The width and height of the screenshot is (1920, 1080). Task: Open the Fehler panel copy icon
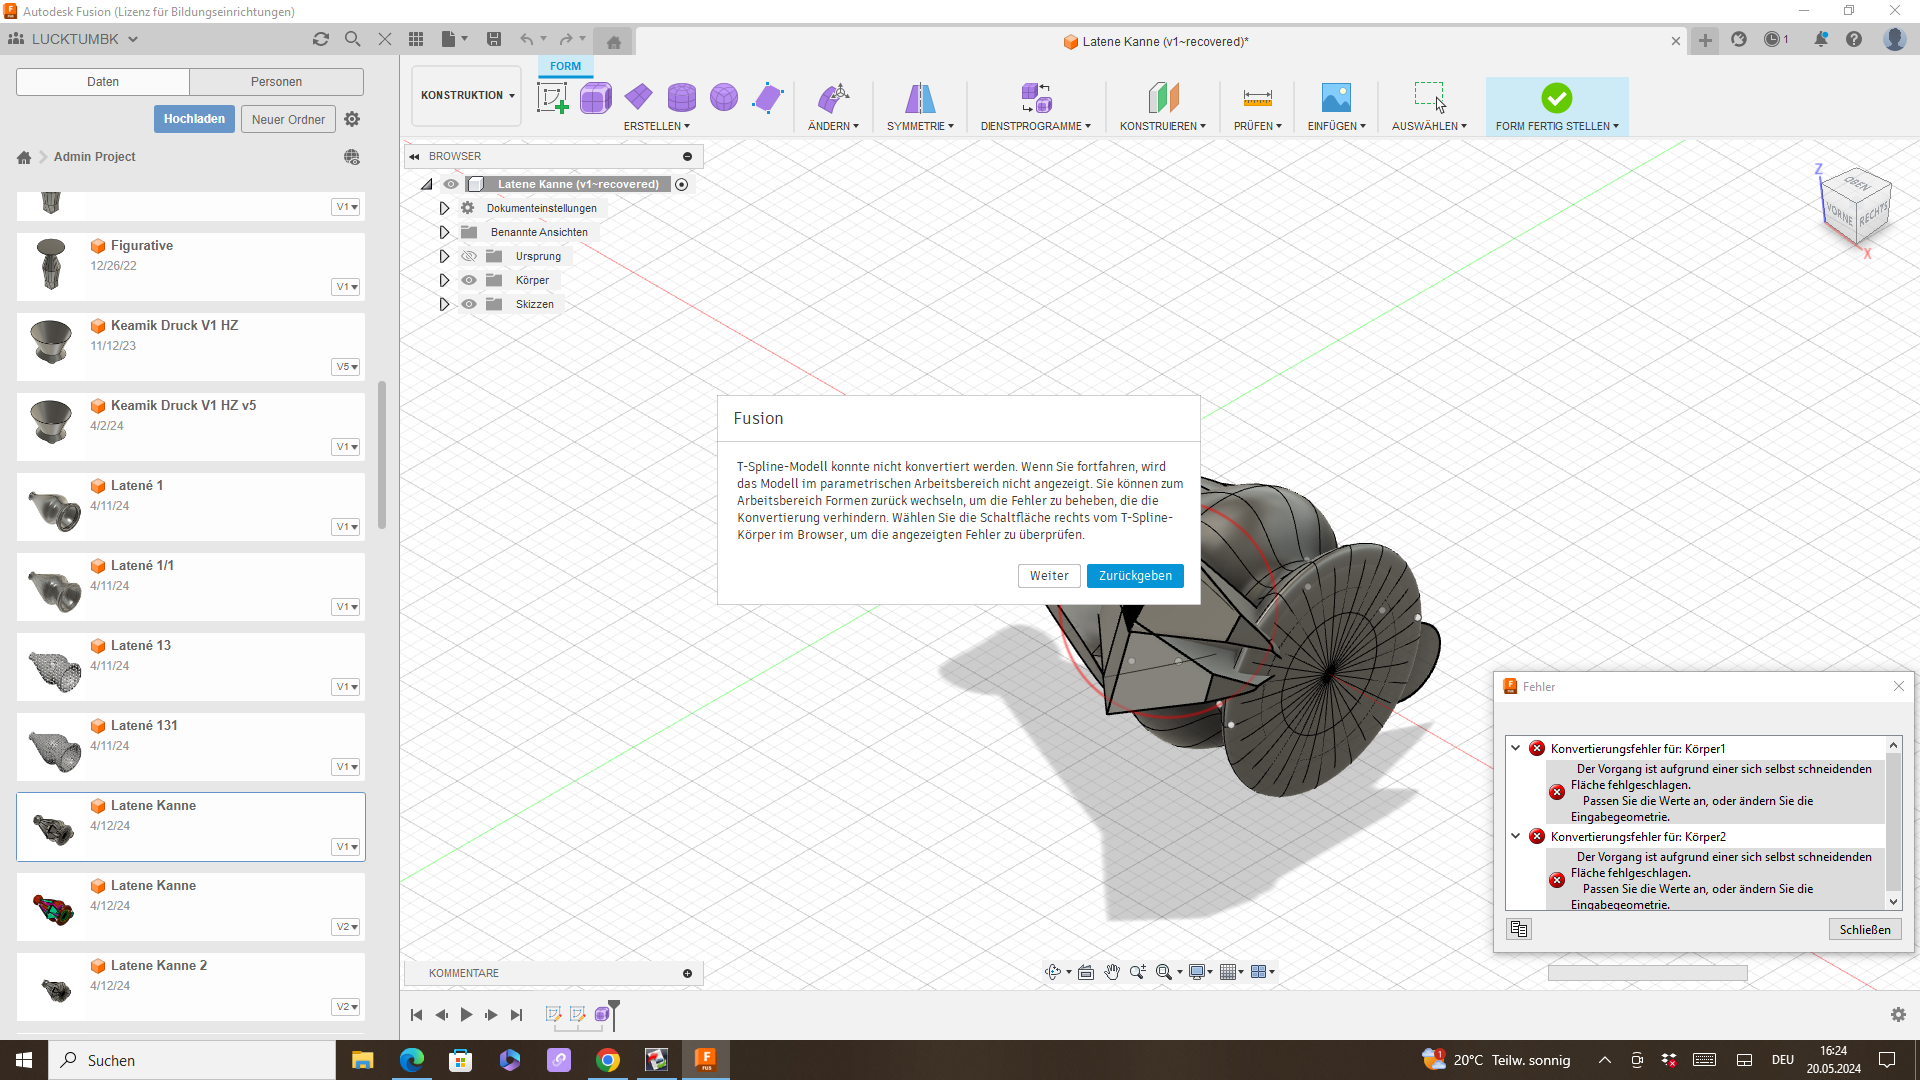pos(1518,929)
